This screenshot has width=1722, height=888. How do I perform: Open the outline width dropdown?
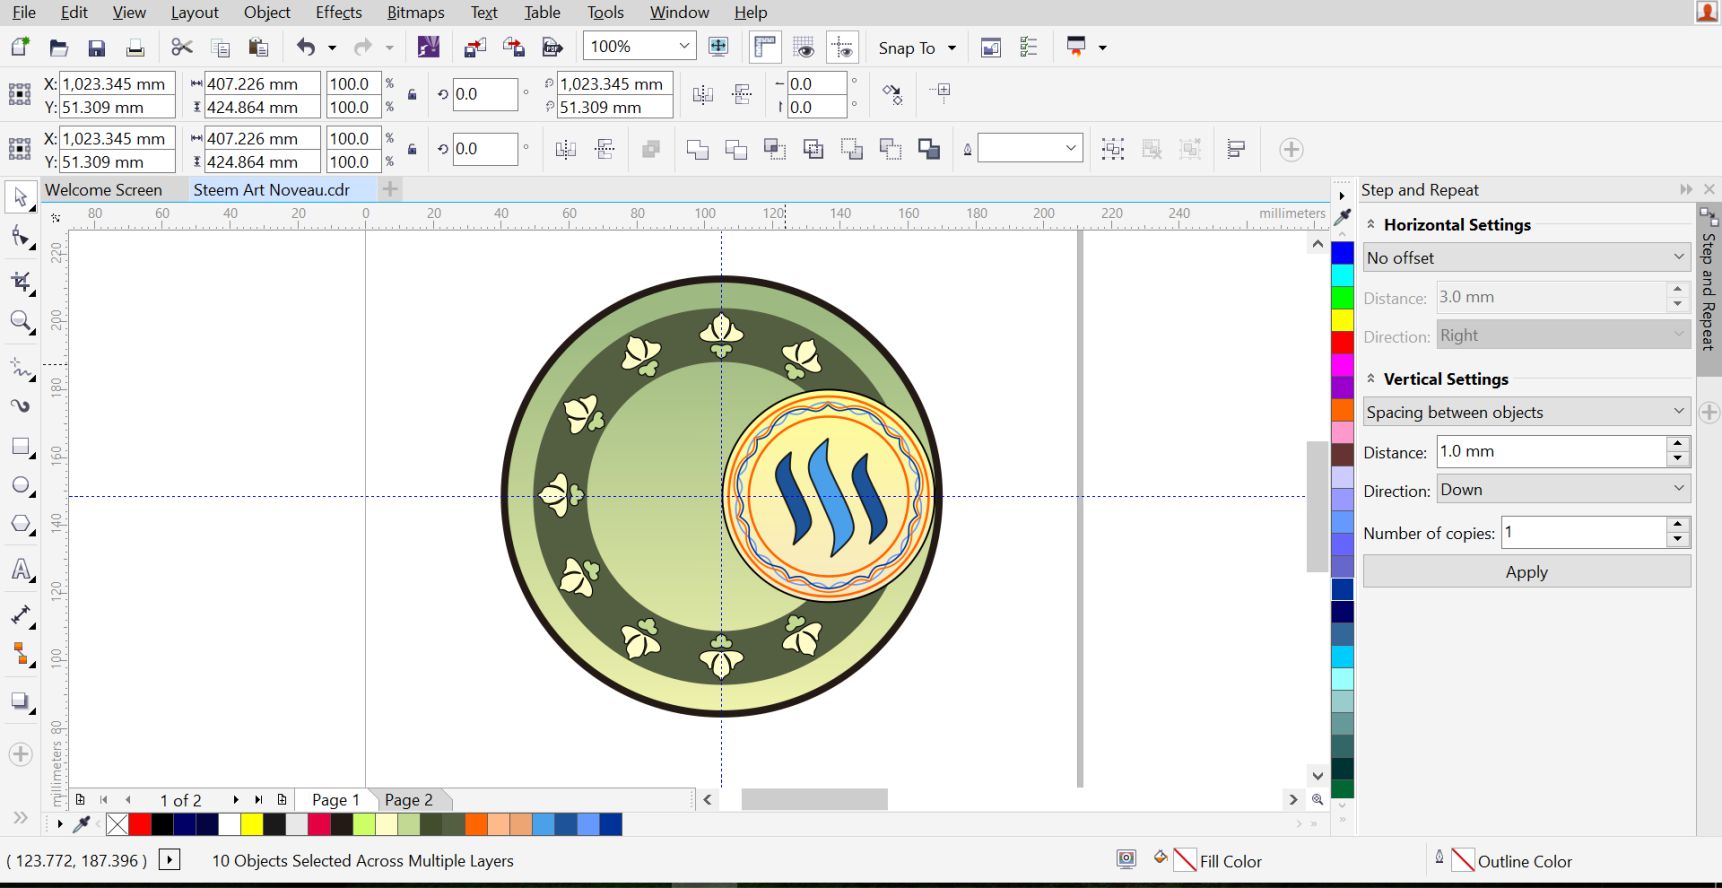(x=1071, y=149)
